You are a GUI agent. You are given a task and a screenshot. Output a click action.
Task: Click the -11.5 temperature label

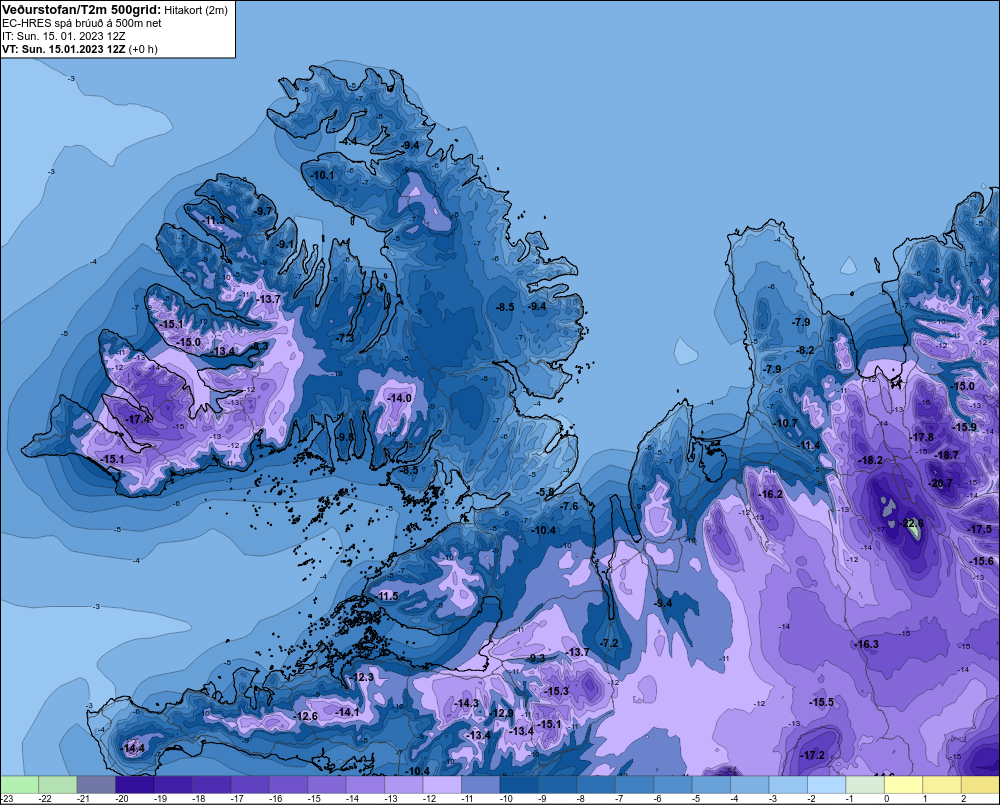(x=386, y=596)
